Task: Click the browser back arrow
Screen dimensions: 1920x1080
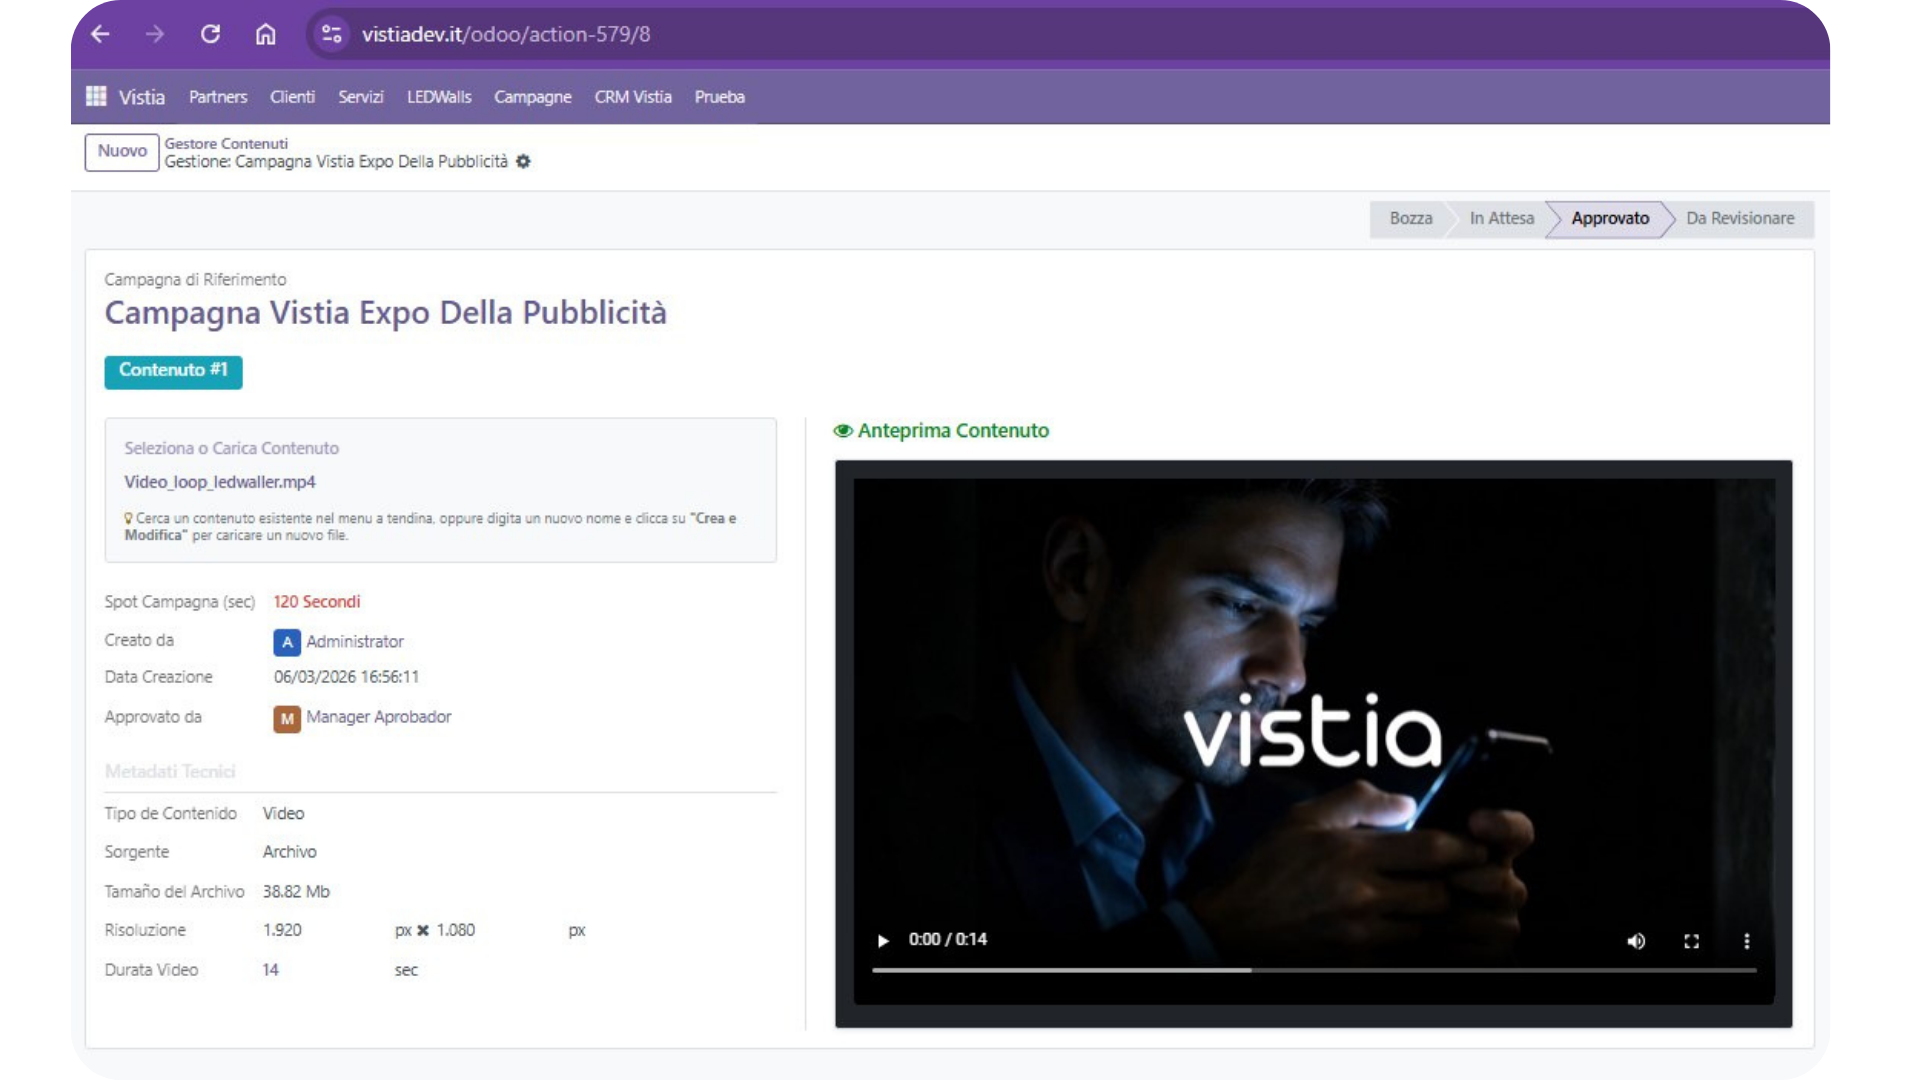Action: (100, 34)
